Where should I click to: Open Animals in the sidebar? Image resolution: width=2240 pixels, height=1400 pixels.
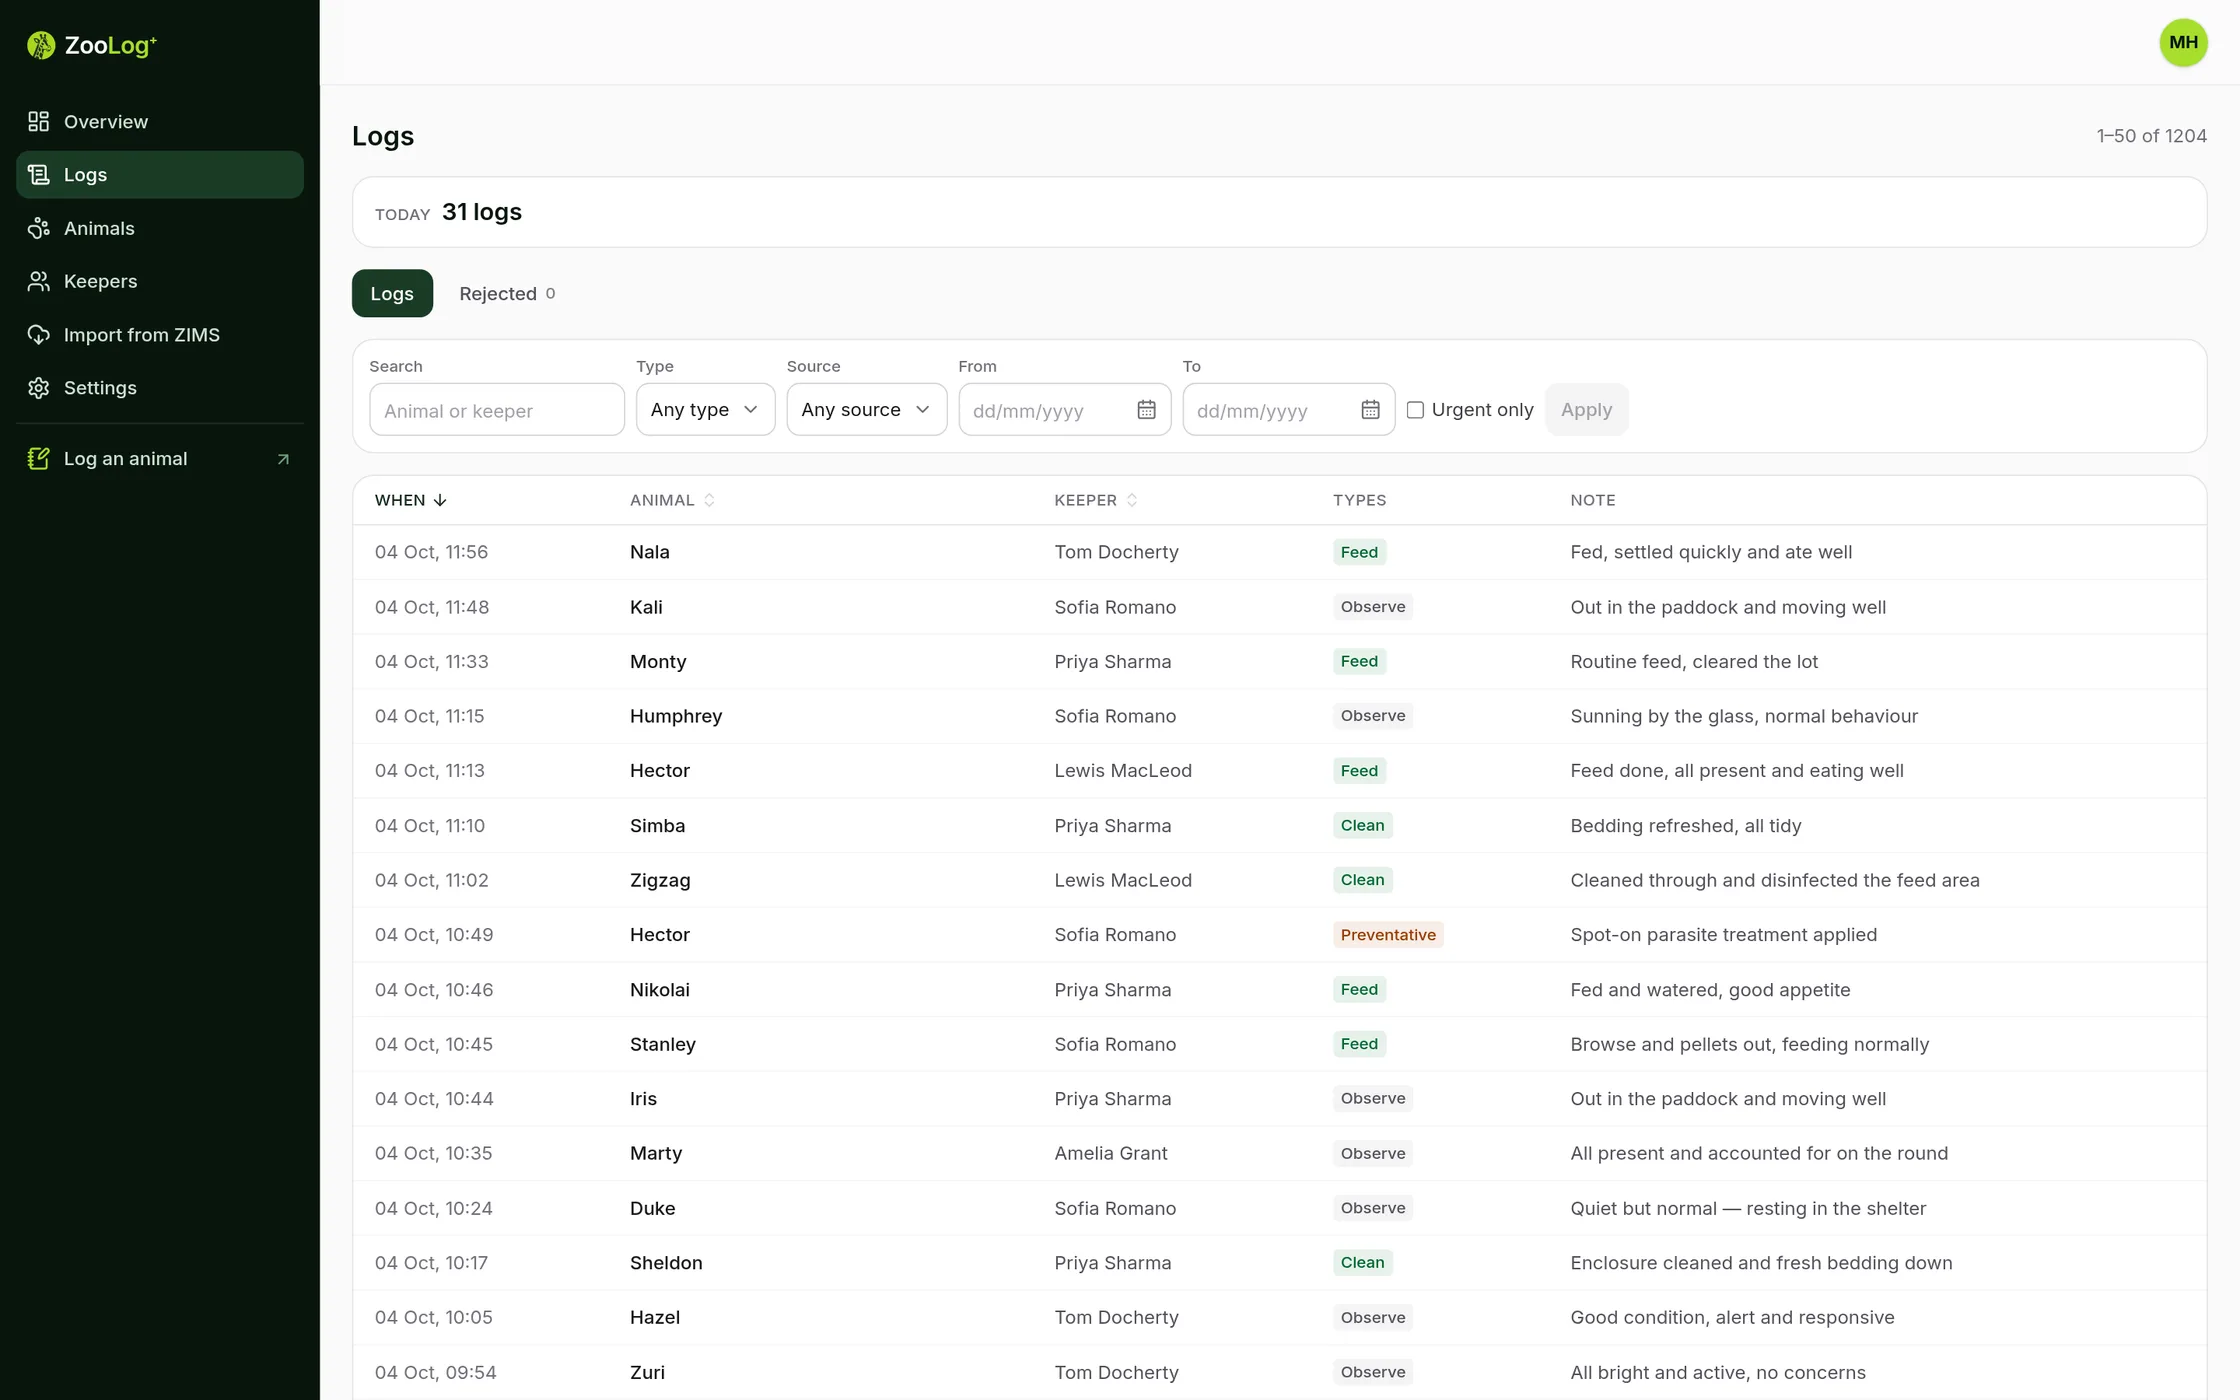(x=160, y=228)
